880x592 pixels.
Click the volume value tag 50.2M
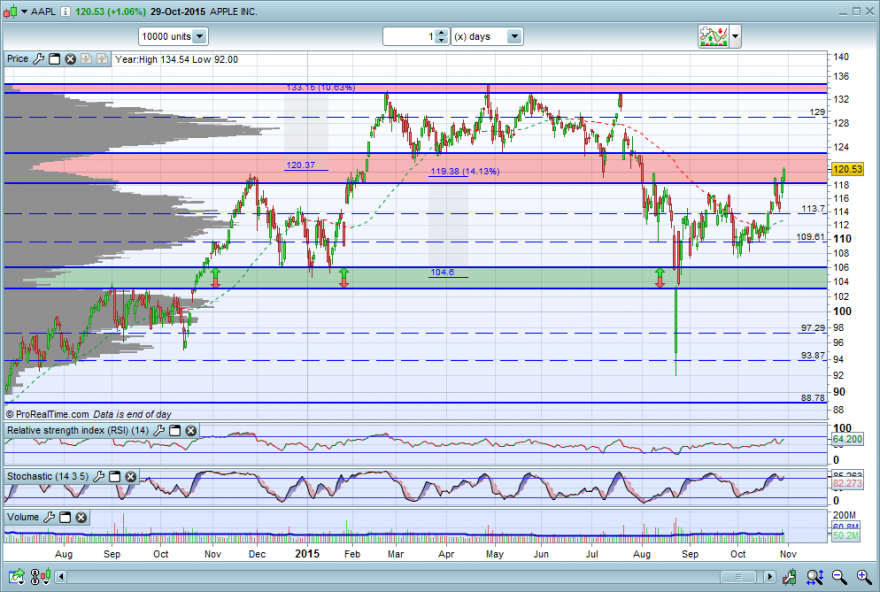pos(845,536)
